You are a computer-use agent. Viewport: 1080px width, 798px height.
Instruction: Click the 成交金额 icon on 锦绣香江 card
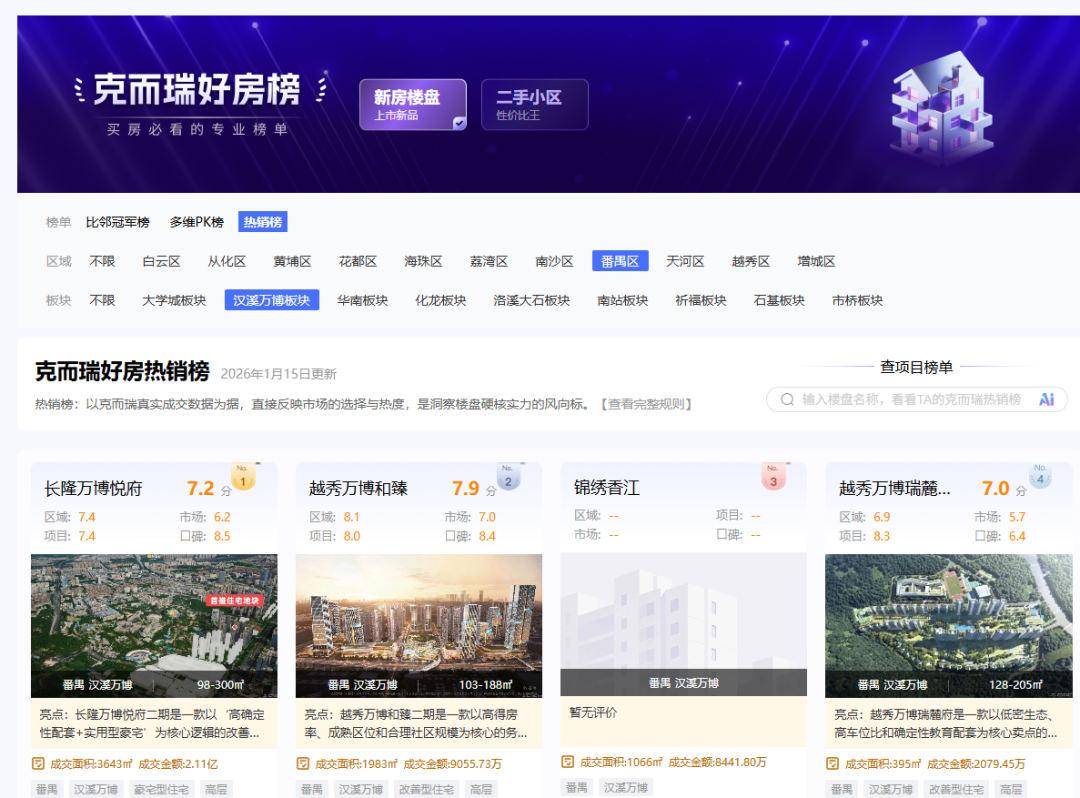(567, 762)
